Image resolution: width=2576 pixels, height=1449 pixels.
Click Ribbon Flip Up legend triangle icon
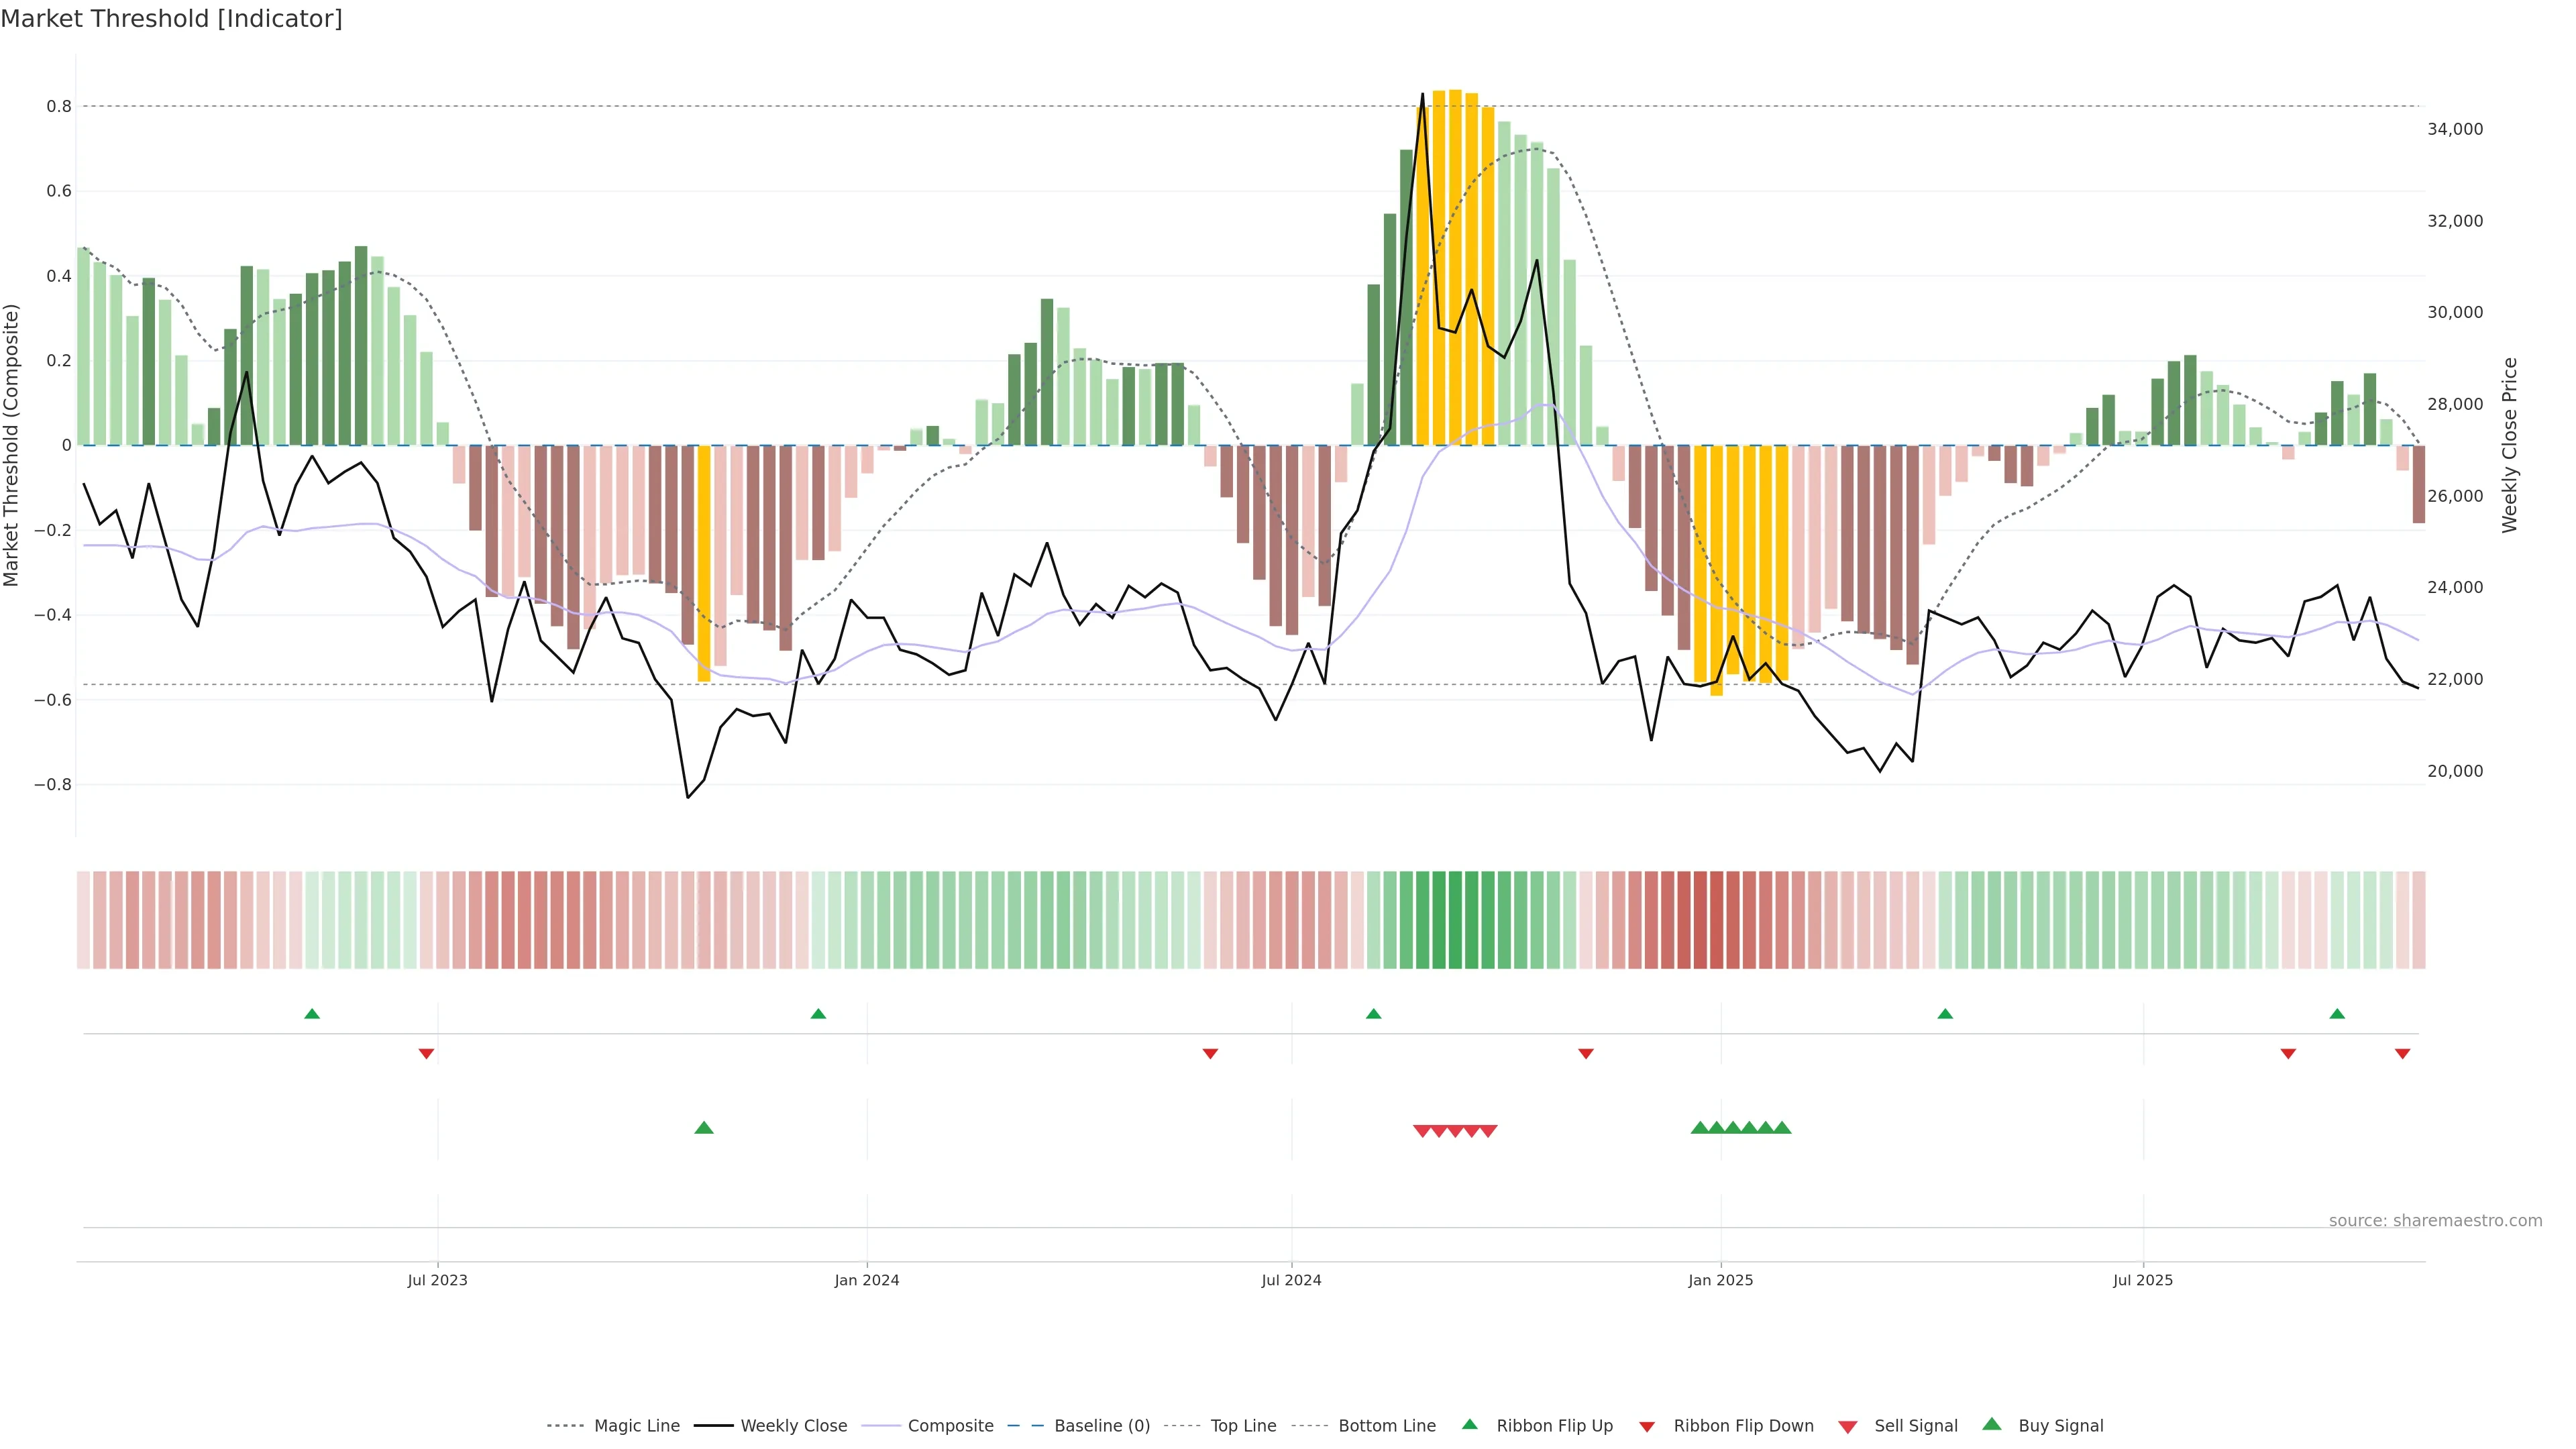pos(1469,1424)
